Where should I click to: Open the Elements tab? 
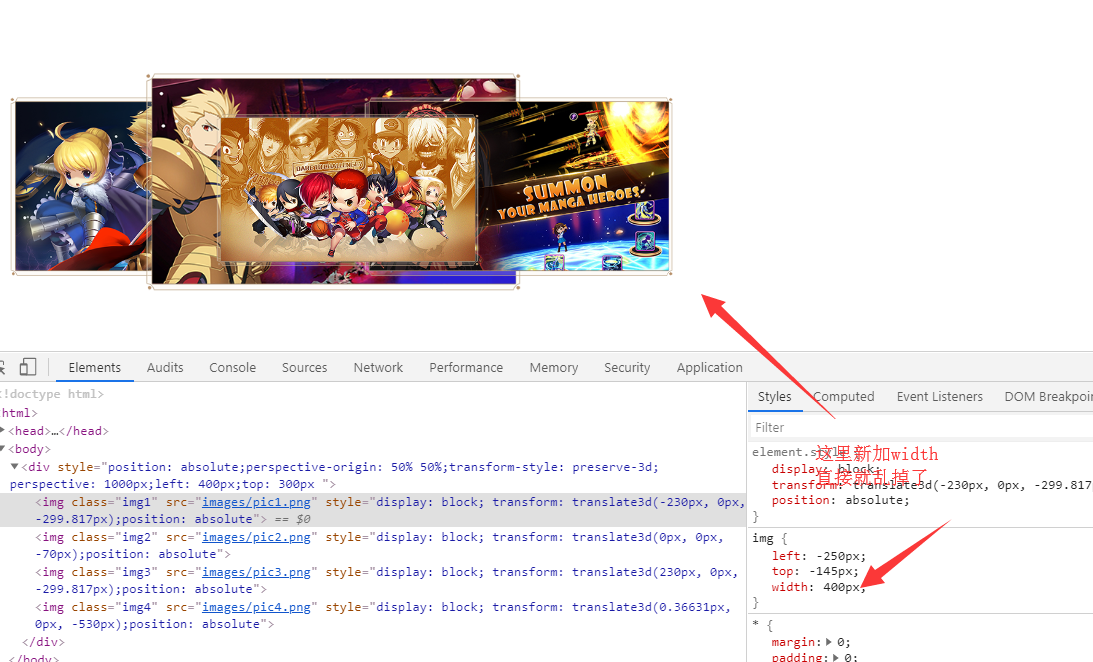(x=94, y=367)
